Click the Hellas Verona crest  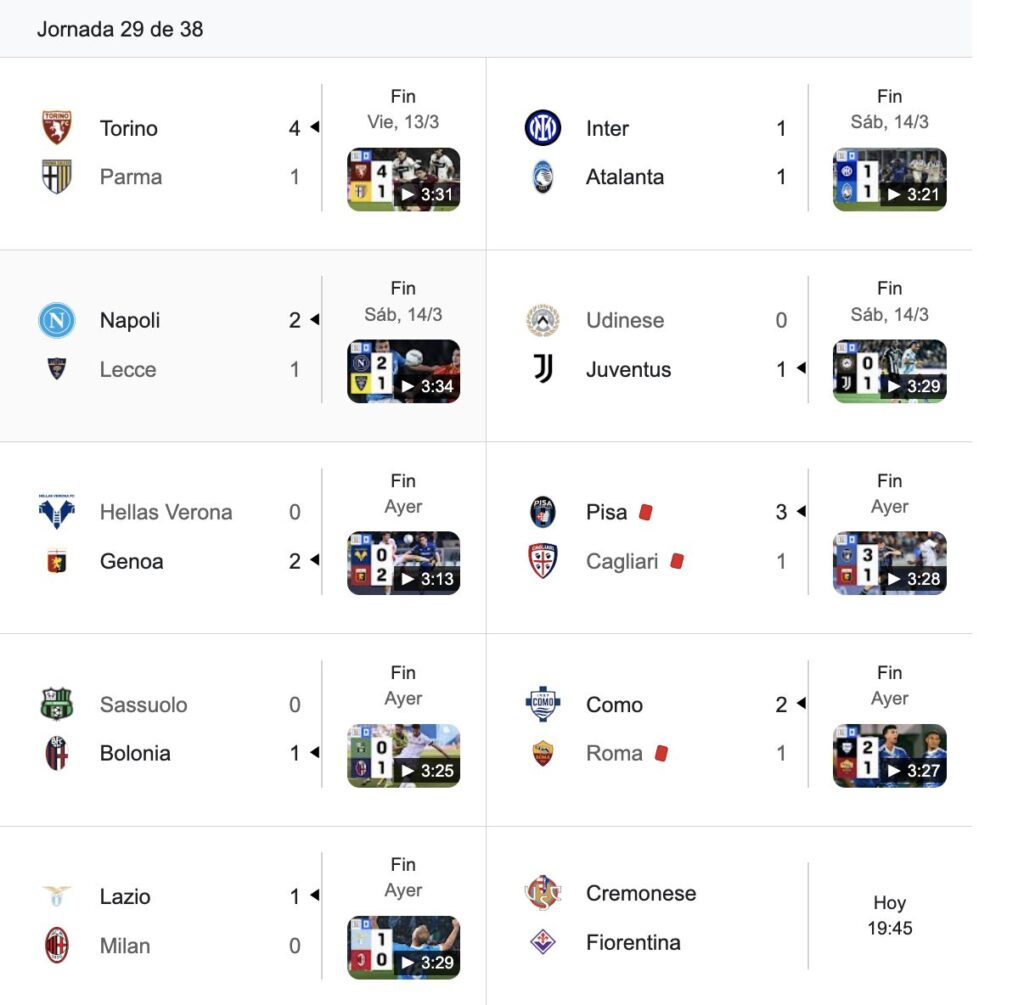(56, 512)
